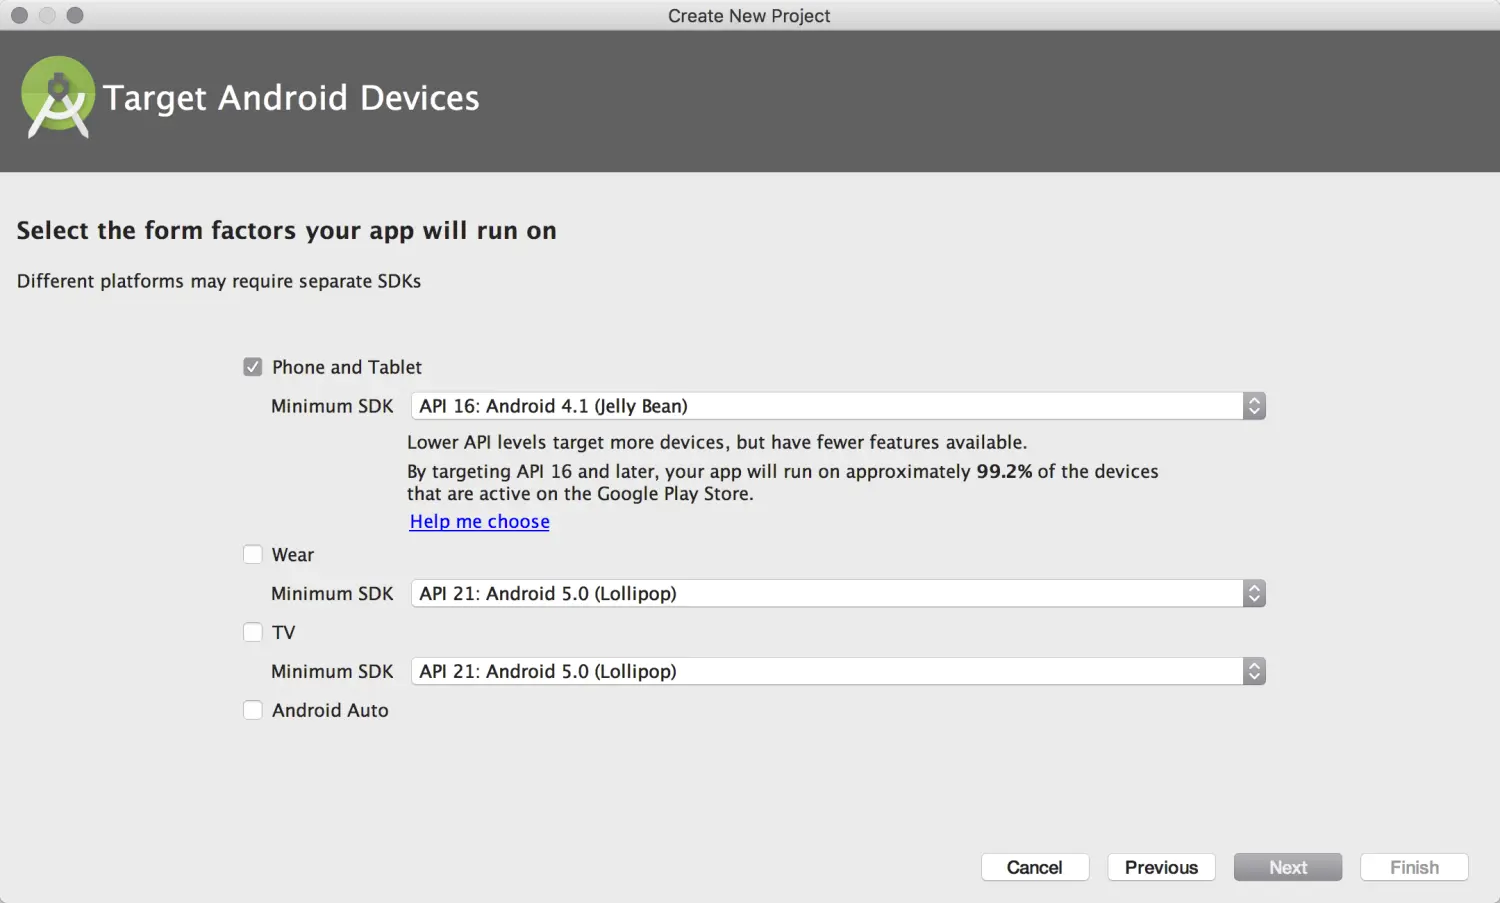Click the Cancel button
Screen dimensions: 1500x903
1035,867
